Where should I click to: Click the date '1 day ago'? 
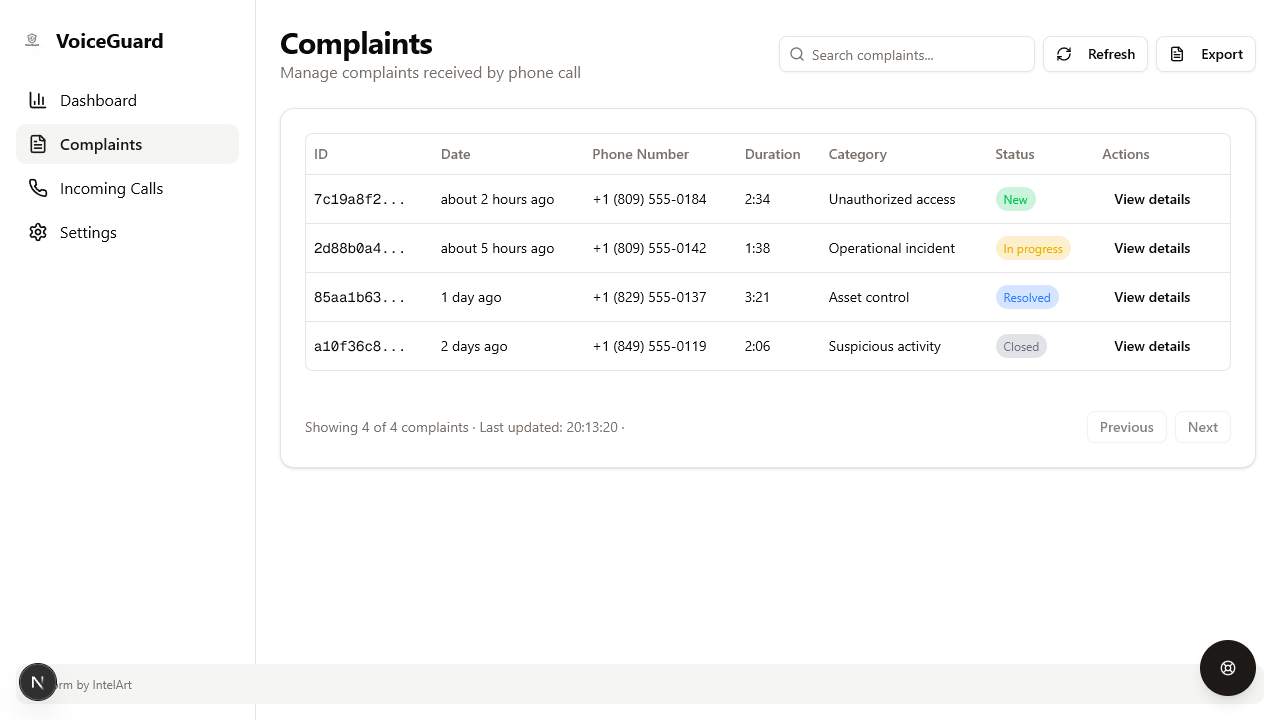coord(471,297)
